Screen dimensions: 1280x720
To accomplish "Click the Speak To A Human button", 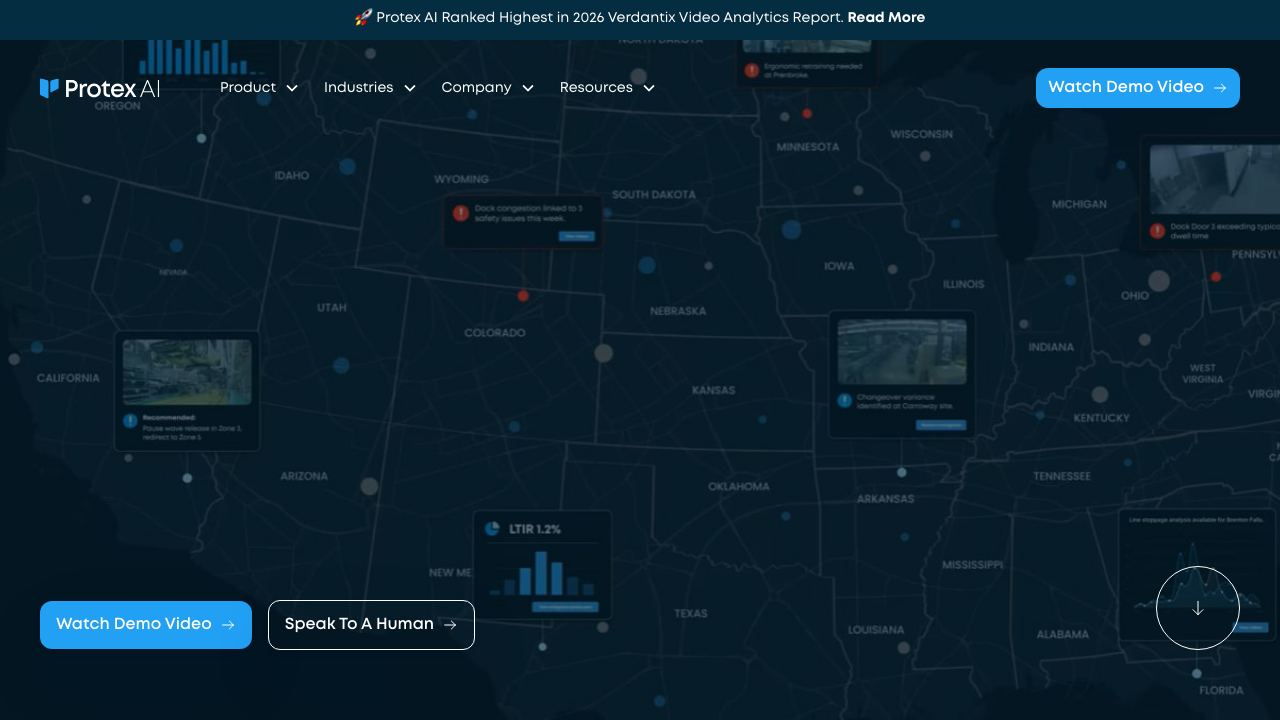I will [x=371, y=625].
